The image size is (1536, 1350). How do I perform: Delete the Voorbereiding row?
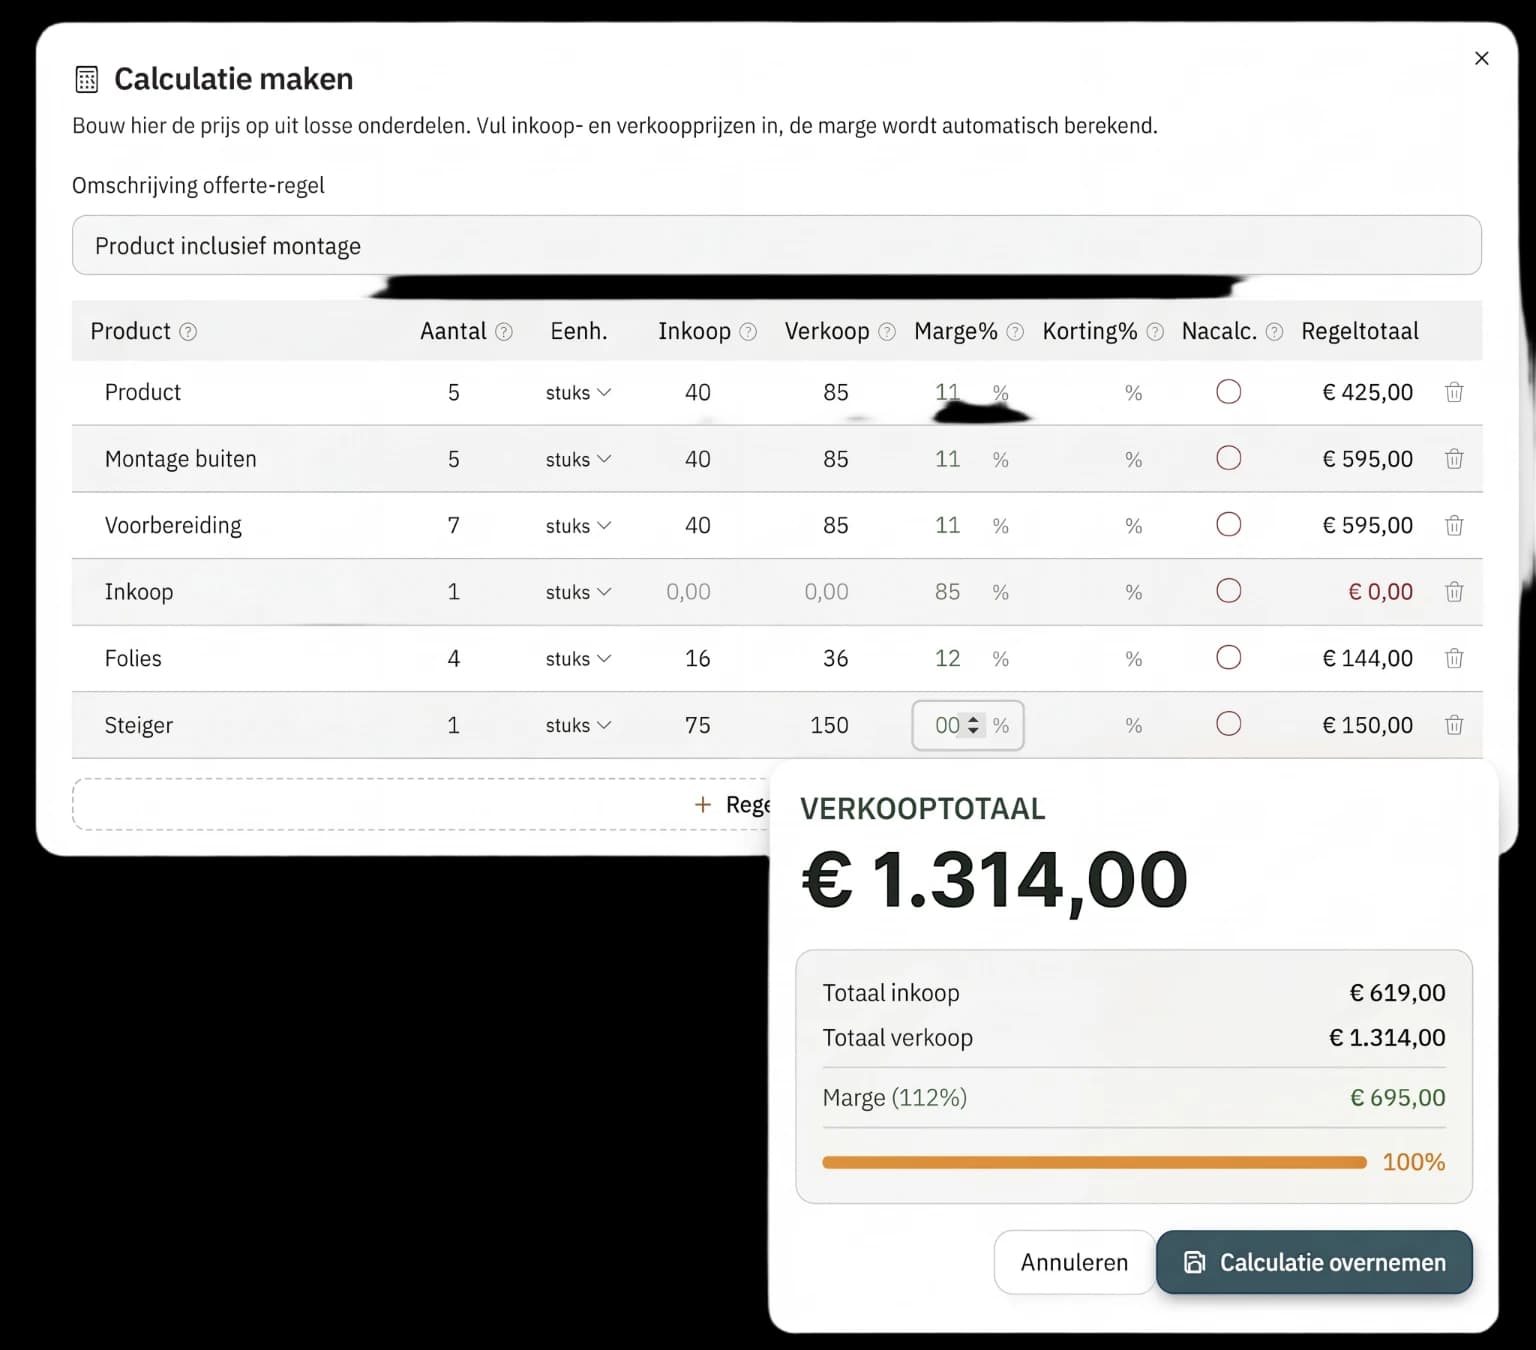[x=1454, y=525]
